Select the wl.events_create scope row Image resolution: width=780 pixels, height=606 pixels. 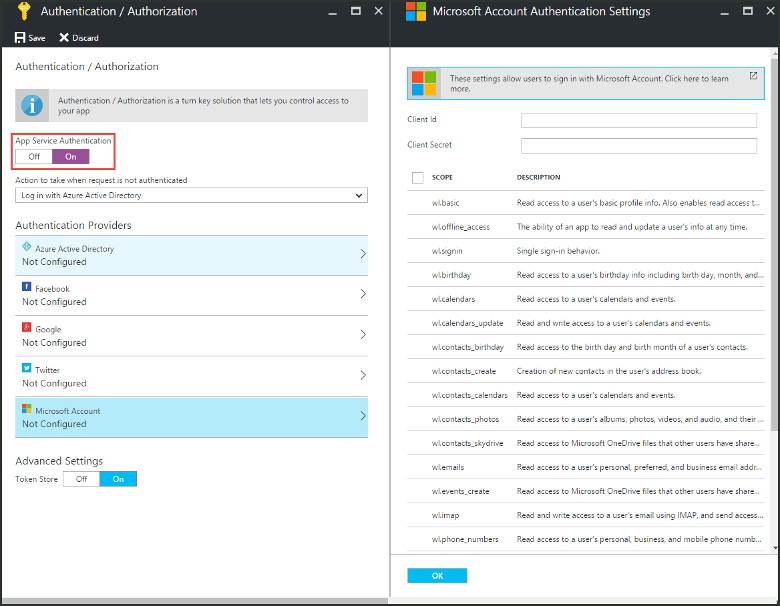point(585,491)
